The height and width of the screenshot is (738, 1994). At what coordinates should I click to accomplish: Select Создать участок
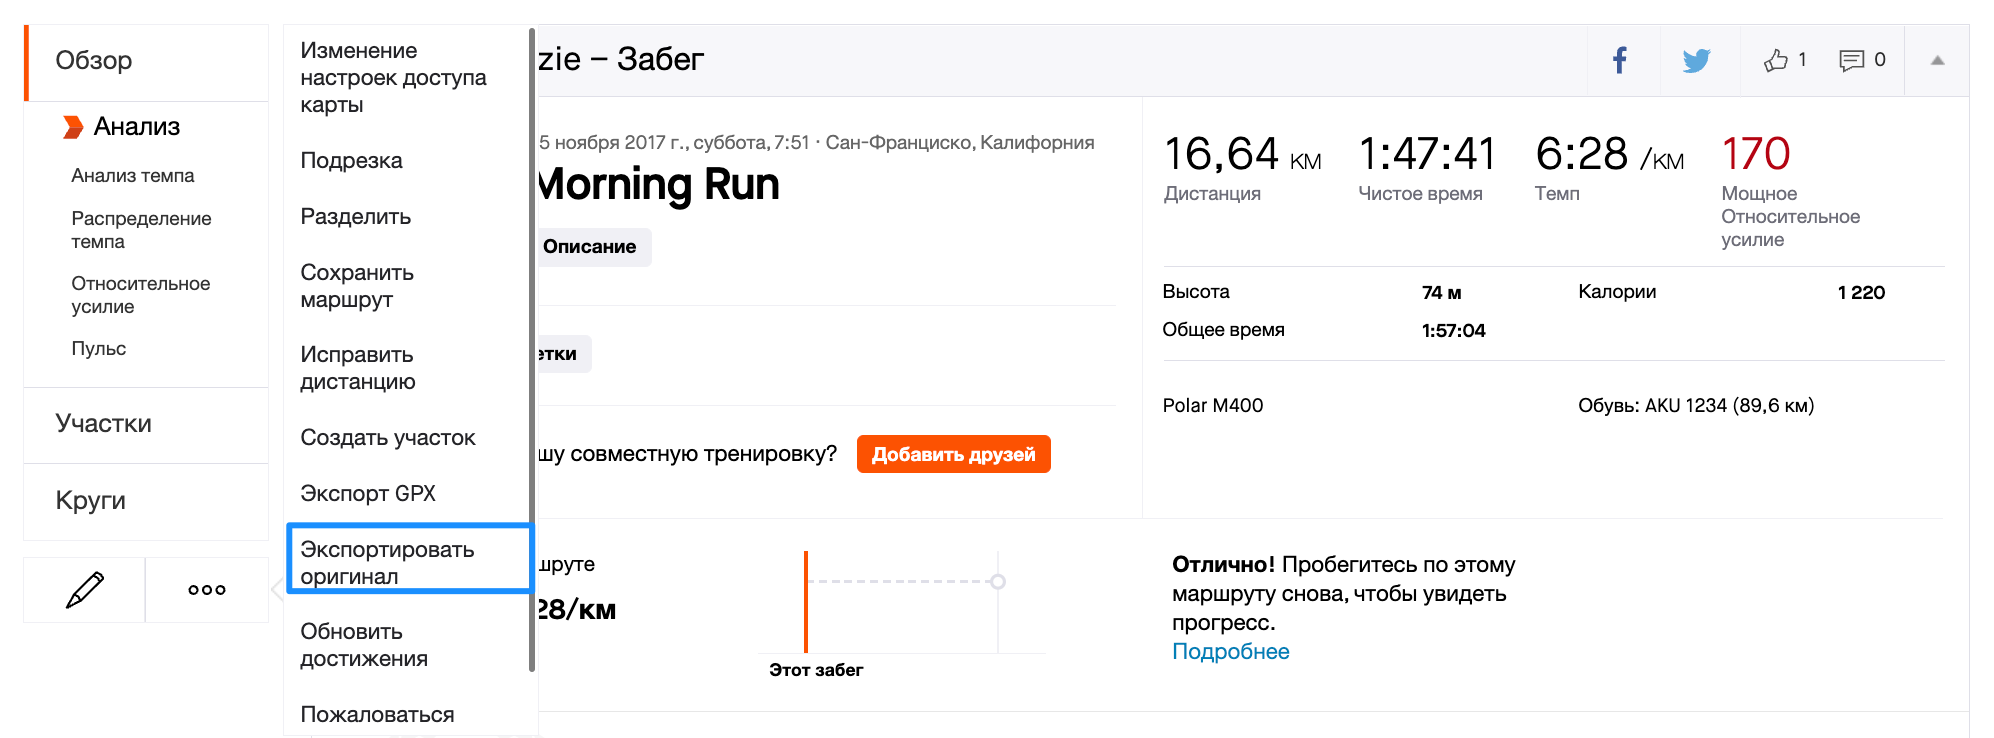click(388, 438)
